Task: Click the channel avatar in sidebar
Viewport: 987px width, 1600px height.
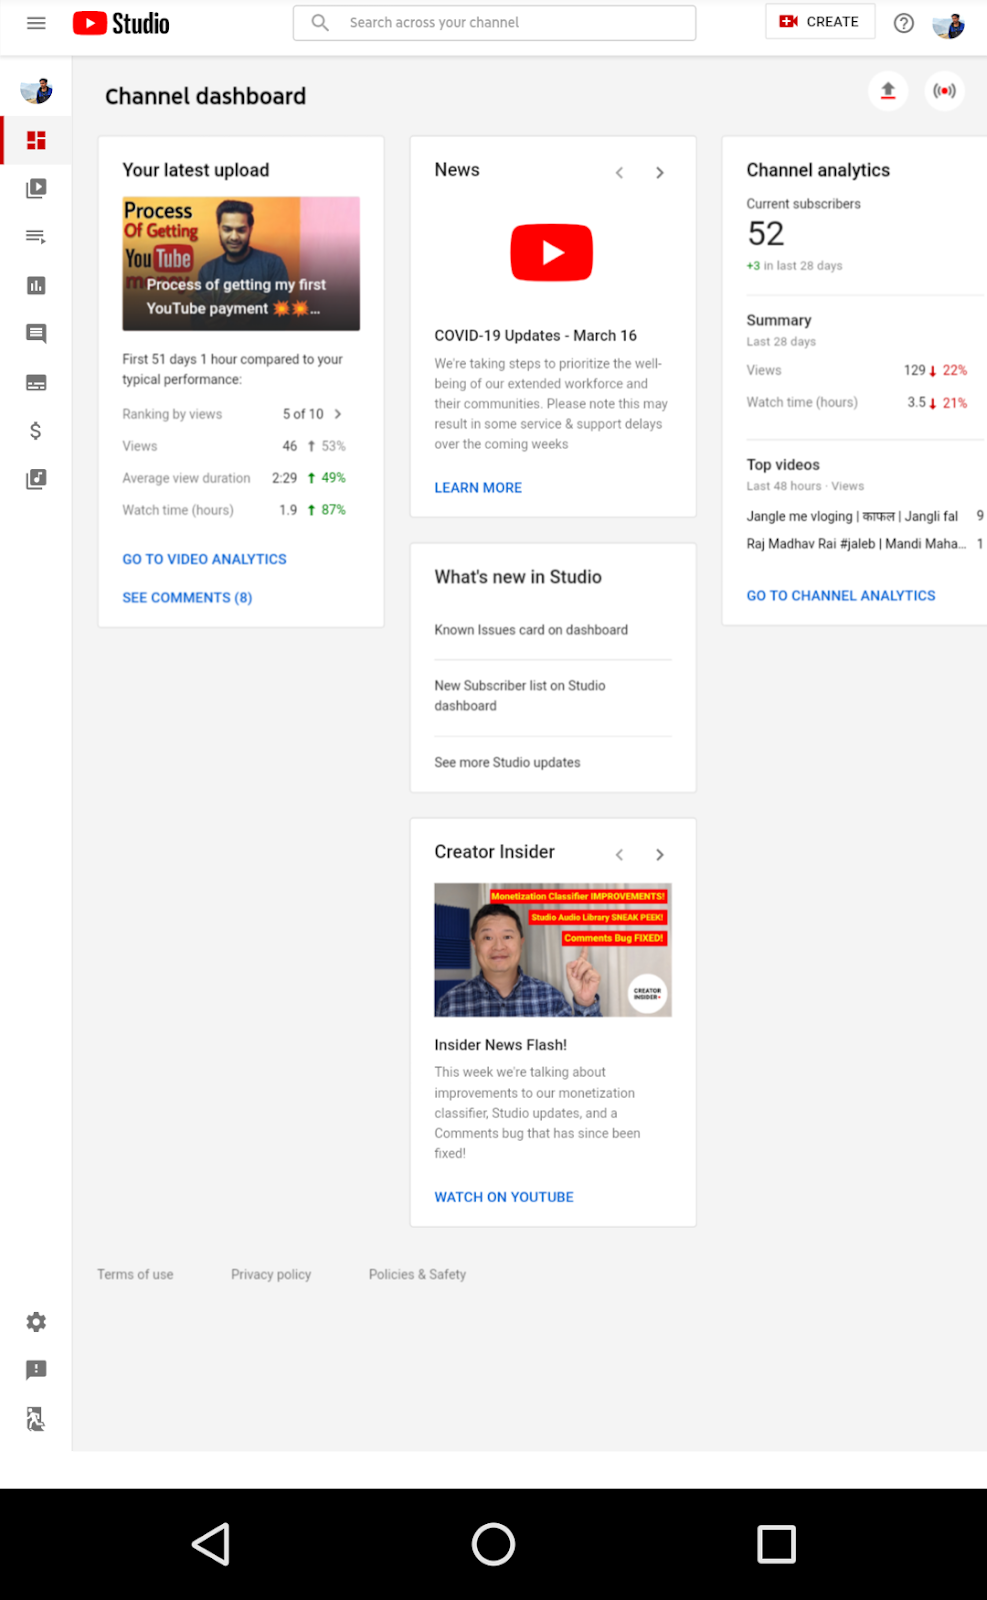Action: pyautogui.click(x=36, y=91)
